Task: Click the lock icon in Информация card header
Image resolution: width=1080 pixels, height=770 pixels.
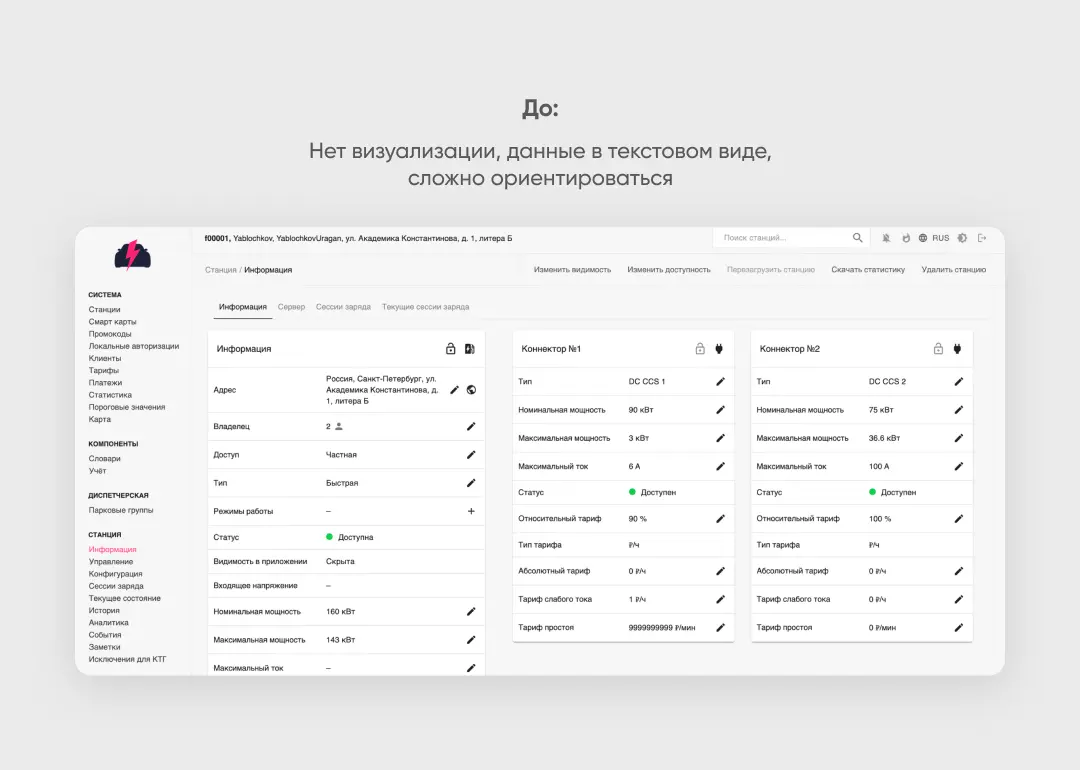Action: 450,349
